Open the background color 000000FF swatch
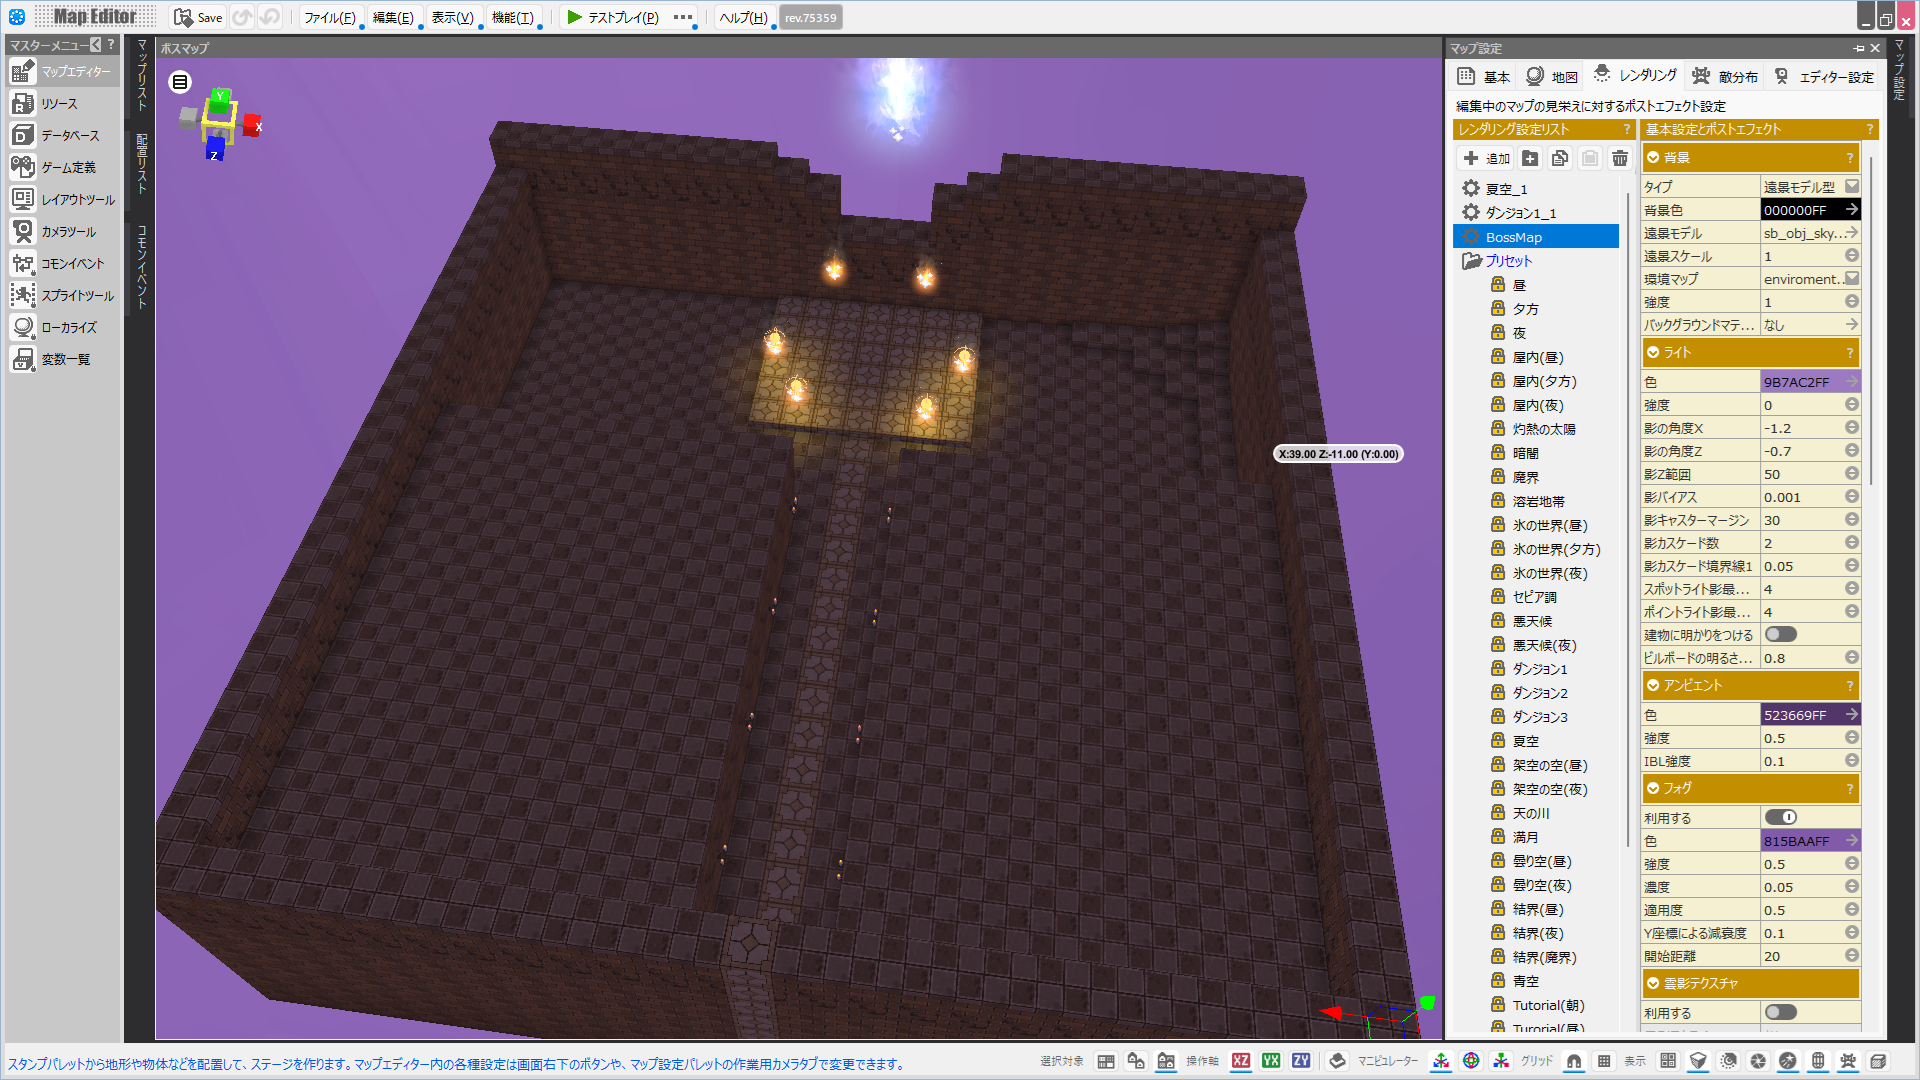The height and width of the screenshot is (1080, 1920). point(1810,210)
